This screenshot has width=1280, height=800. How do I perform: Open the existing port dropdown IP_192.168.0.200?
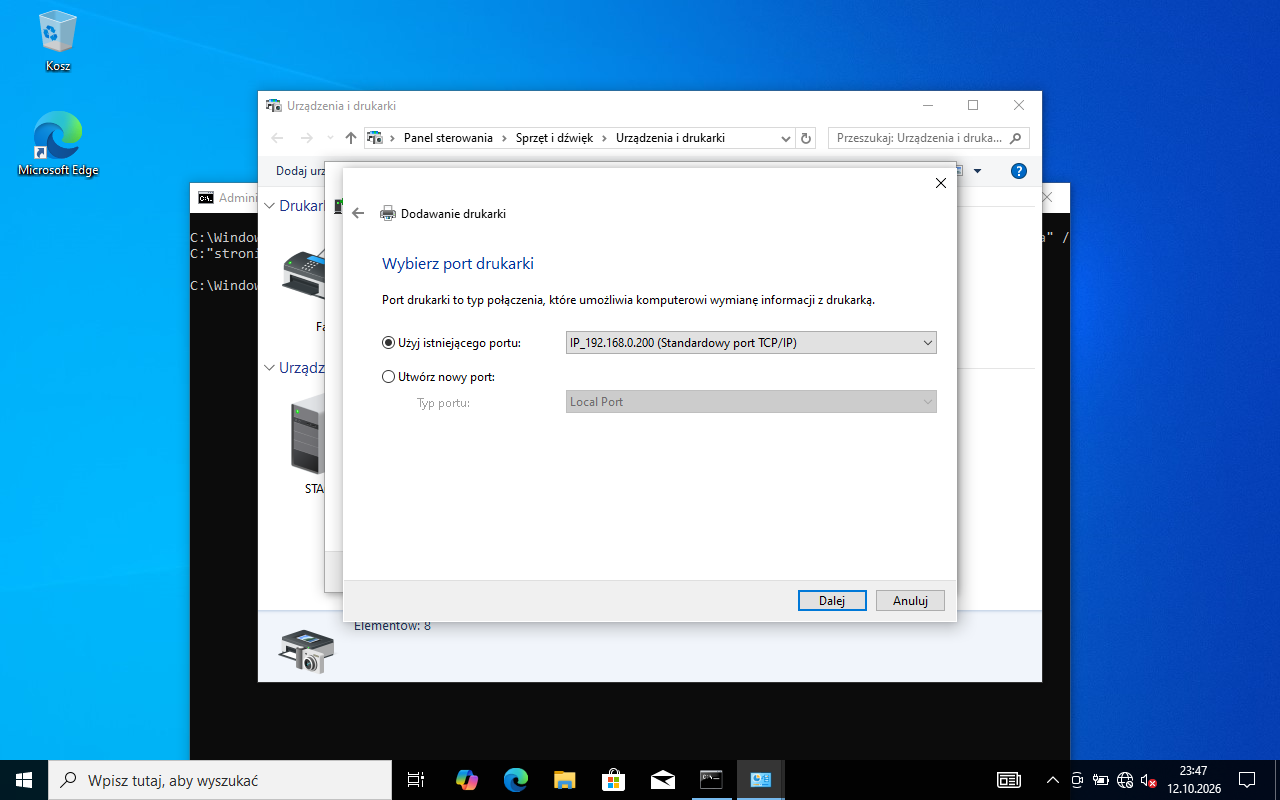click(x=751, y=343)
